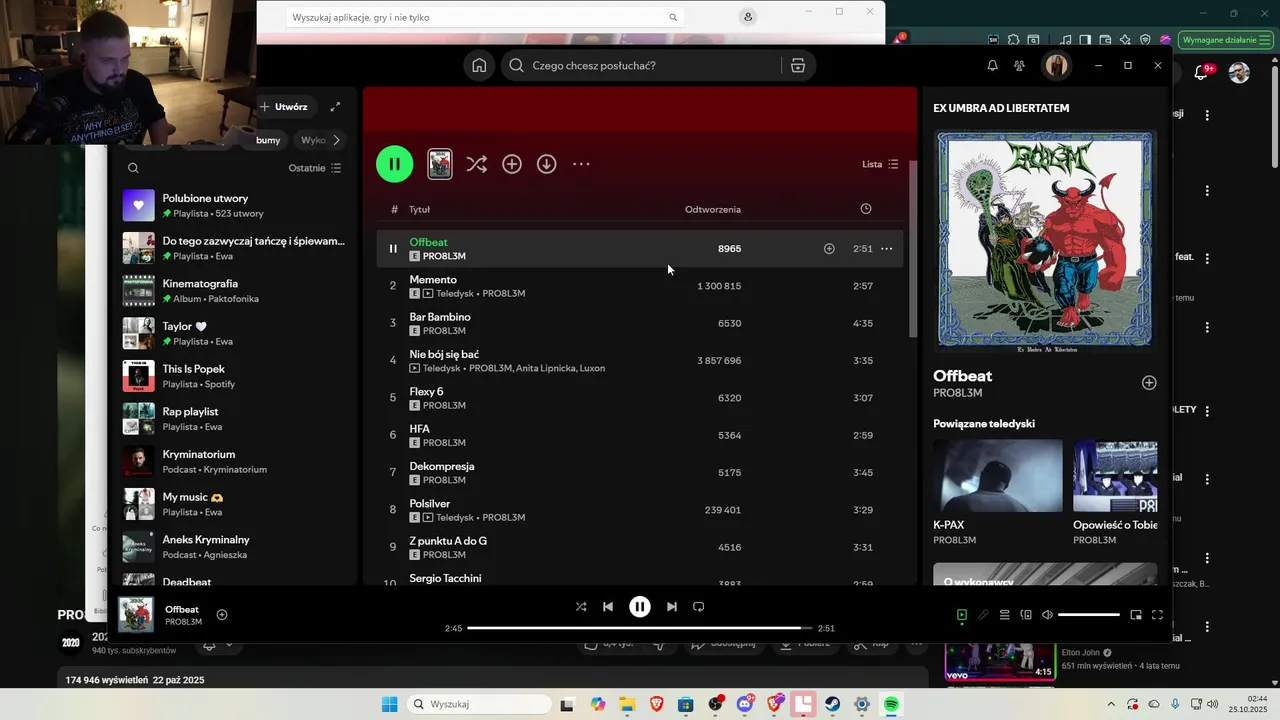Open the 'EX UMBRA AD LIBERTATEM' panel title
Screen dimensions: 1280x720
point(1001,108)
